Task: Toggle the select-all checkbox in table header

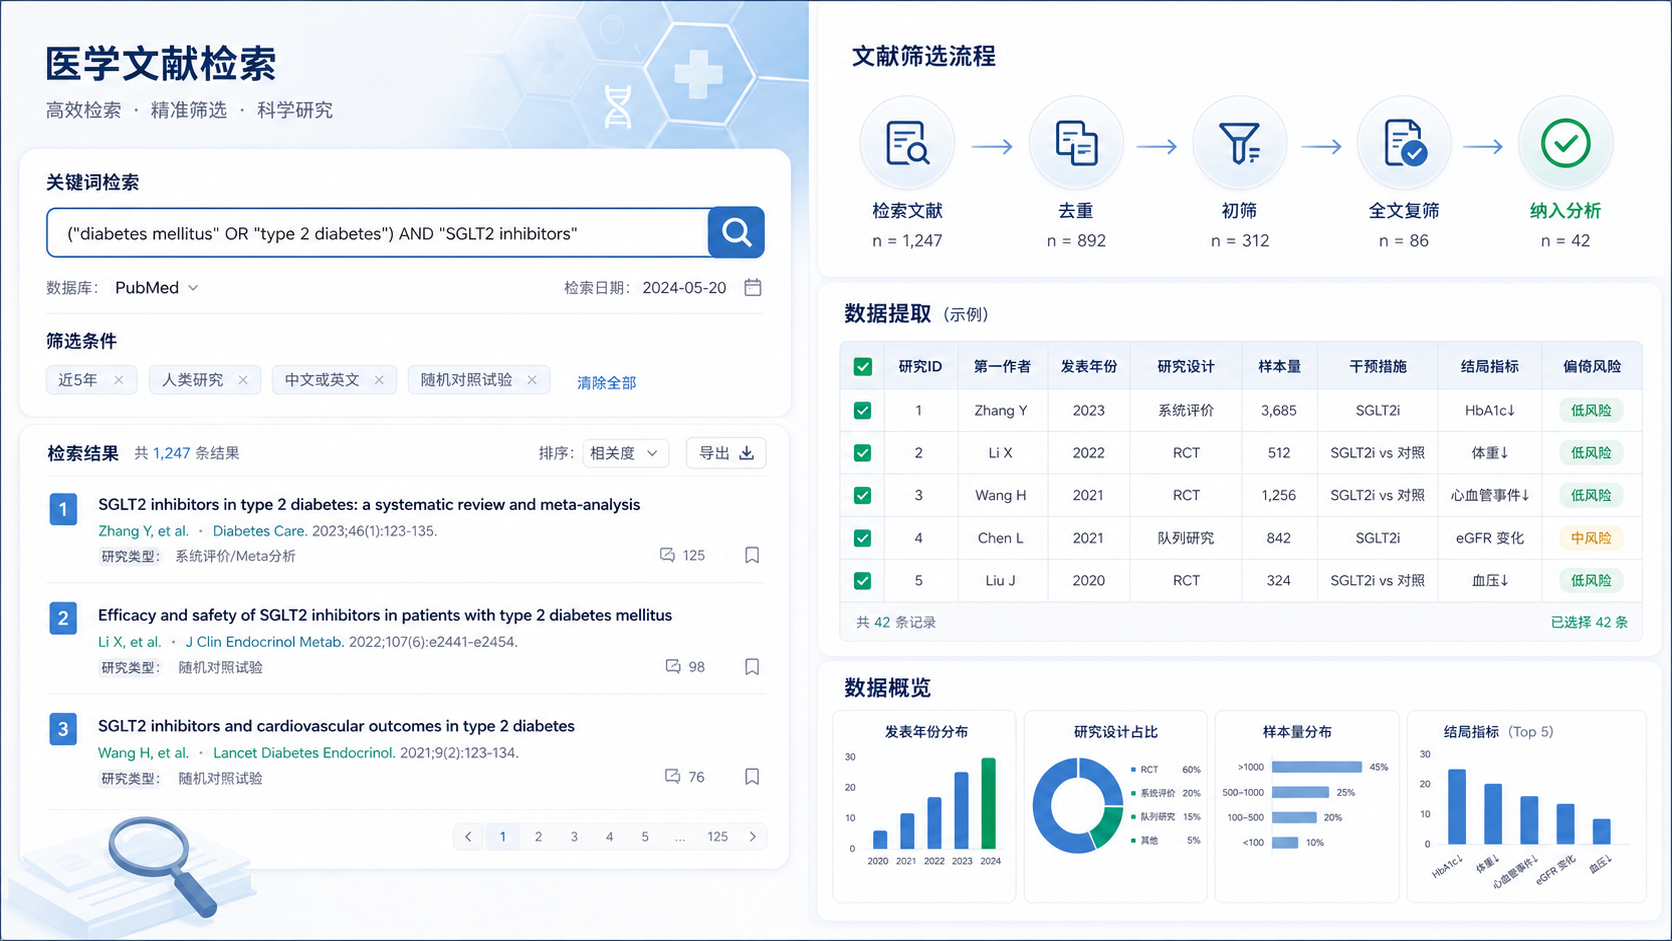Action: 862,367
